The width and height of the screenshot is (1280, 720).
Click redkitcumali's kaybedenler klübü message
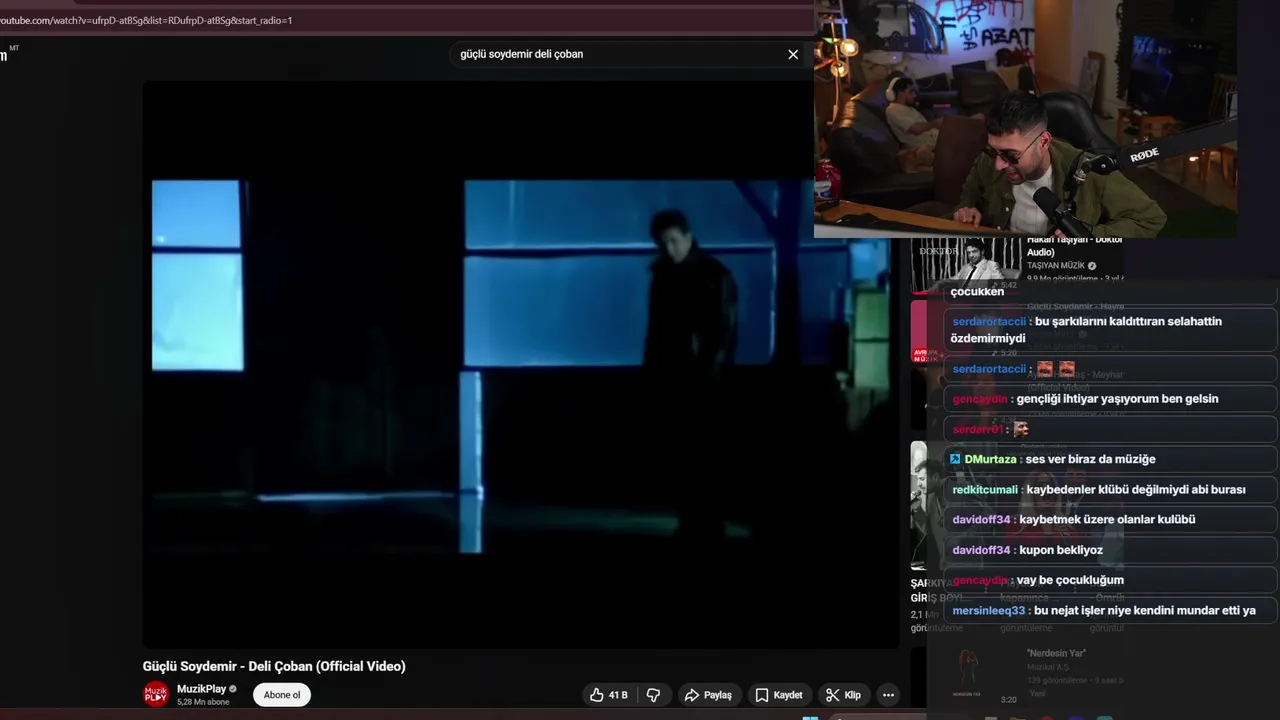(x=1110, y=490)
